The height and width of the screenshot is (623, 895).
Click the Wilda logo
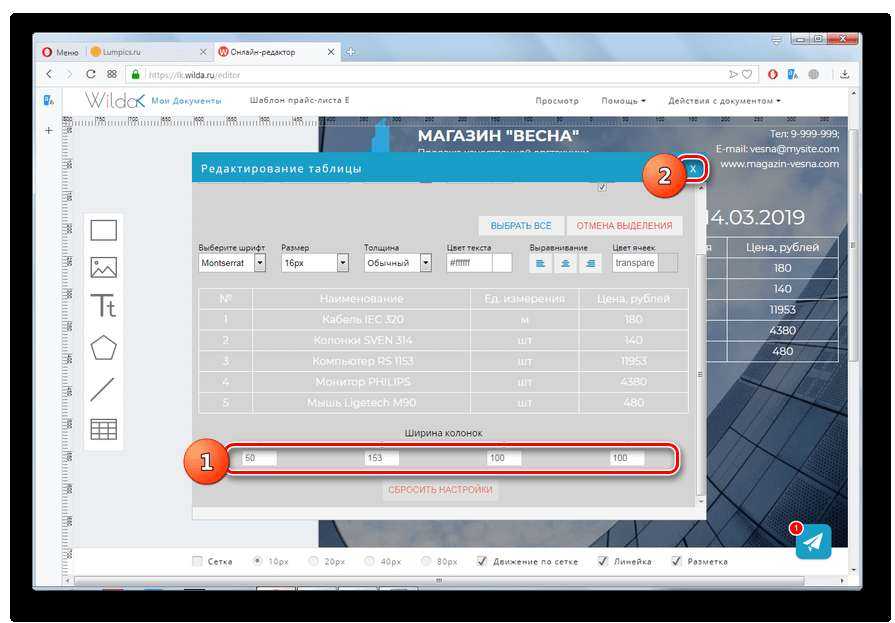tap(115, 101)
